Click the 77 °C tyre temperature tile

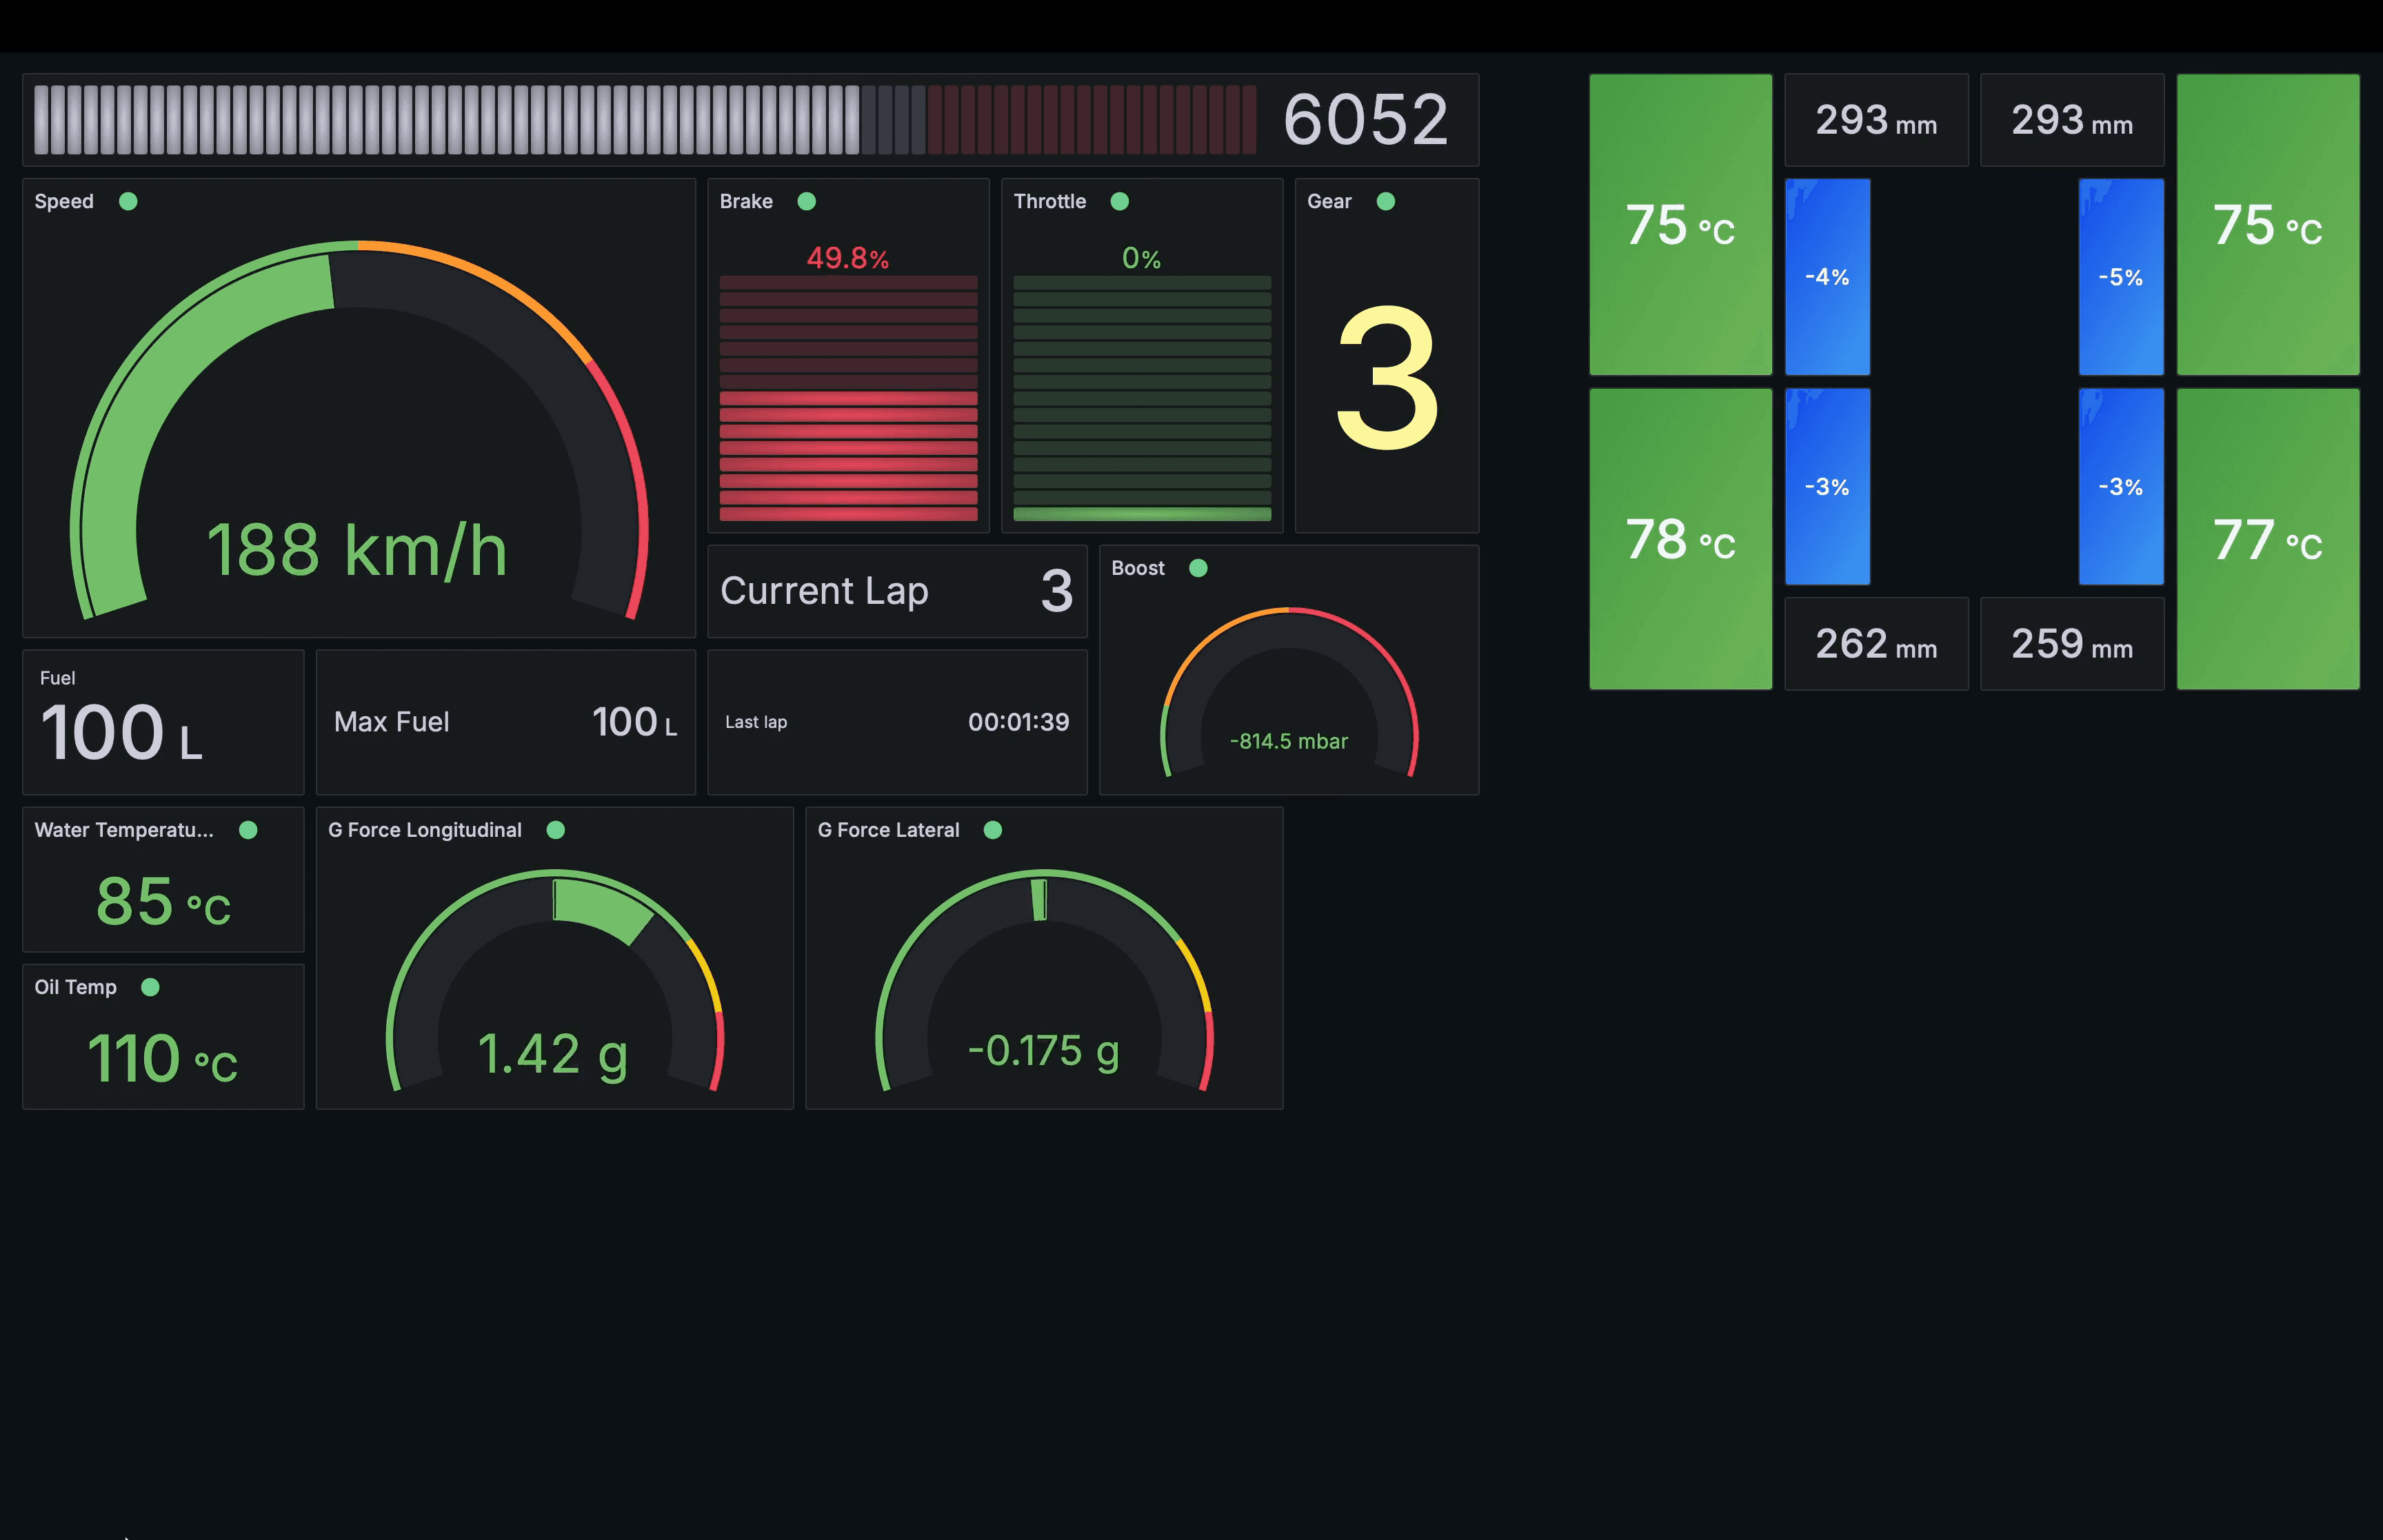[x=2268, y=539]
